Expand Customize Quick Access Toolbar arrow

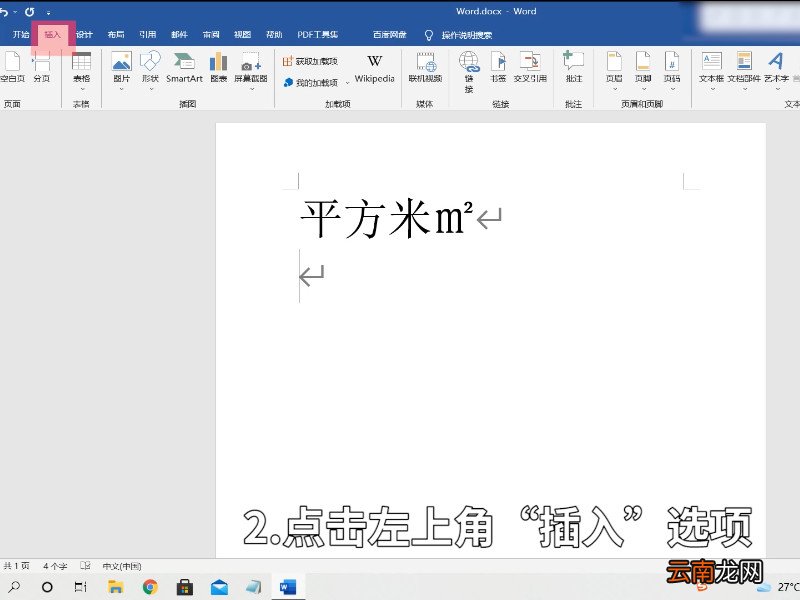tap(48, 12)
